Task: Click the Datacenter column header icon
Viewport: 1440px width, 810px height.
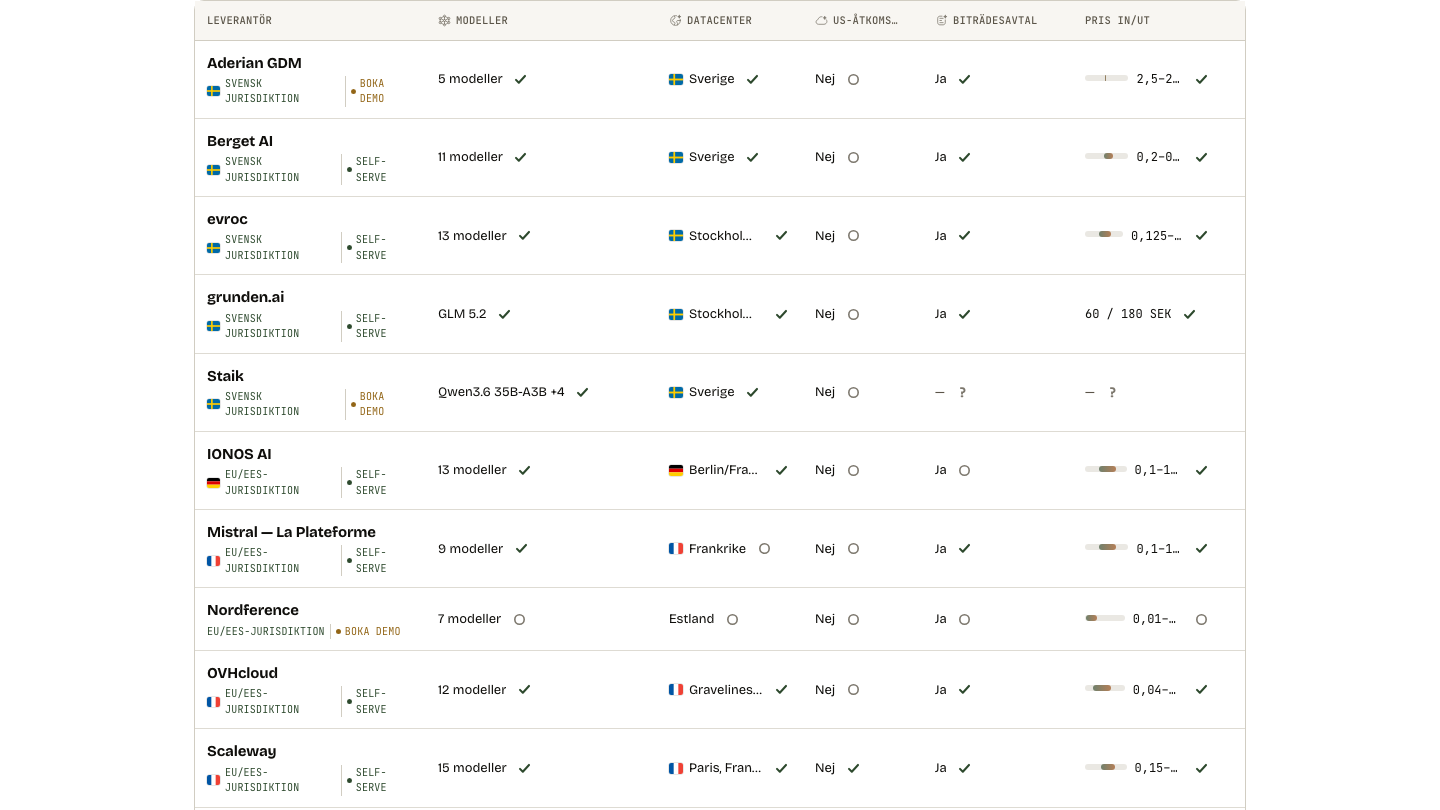Action: coord(675,21)
